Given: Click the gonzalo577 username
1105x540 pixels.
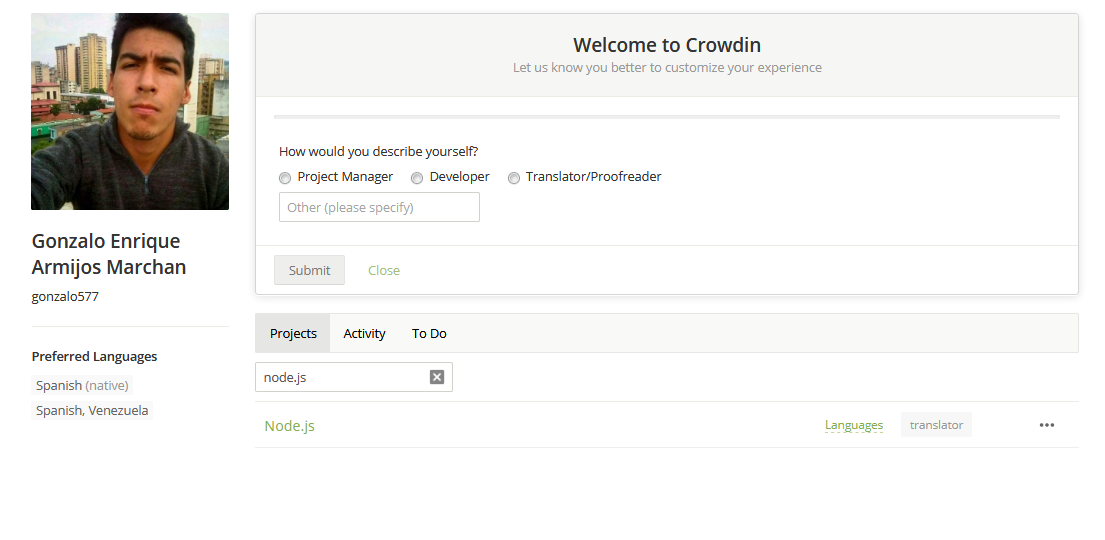Looking at the screenshot, I should 65,297.
